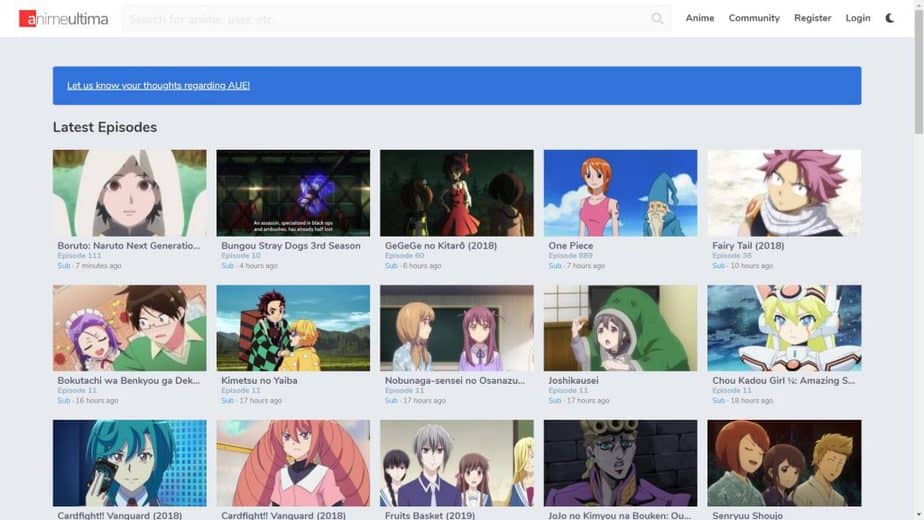Open Bungou Stray Dogs 3rd Season thumbnail

click(293, 193)
